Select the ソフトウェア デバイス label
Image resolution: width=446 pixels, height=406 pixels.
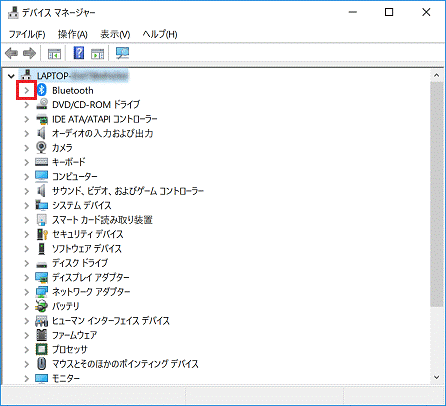coord(87,248)
